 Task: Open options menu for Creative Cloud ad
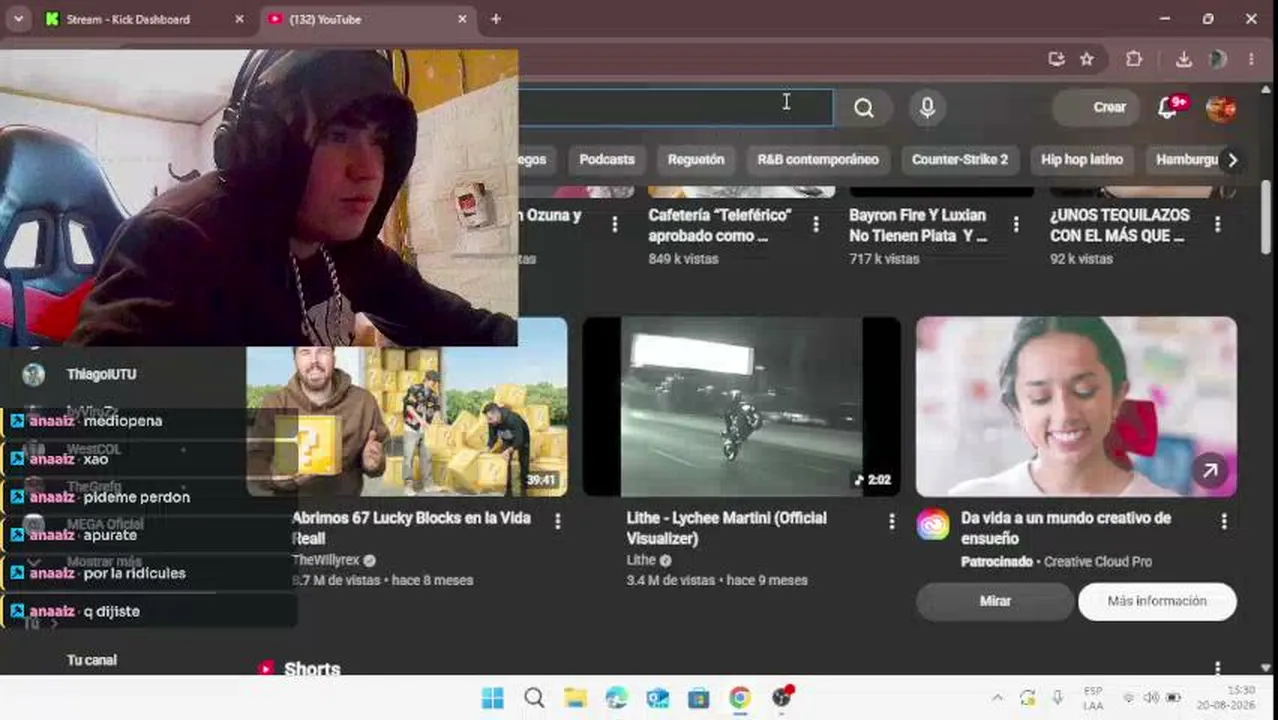tap(1224, 521)
